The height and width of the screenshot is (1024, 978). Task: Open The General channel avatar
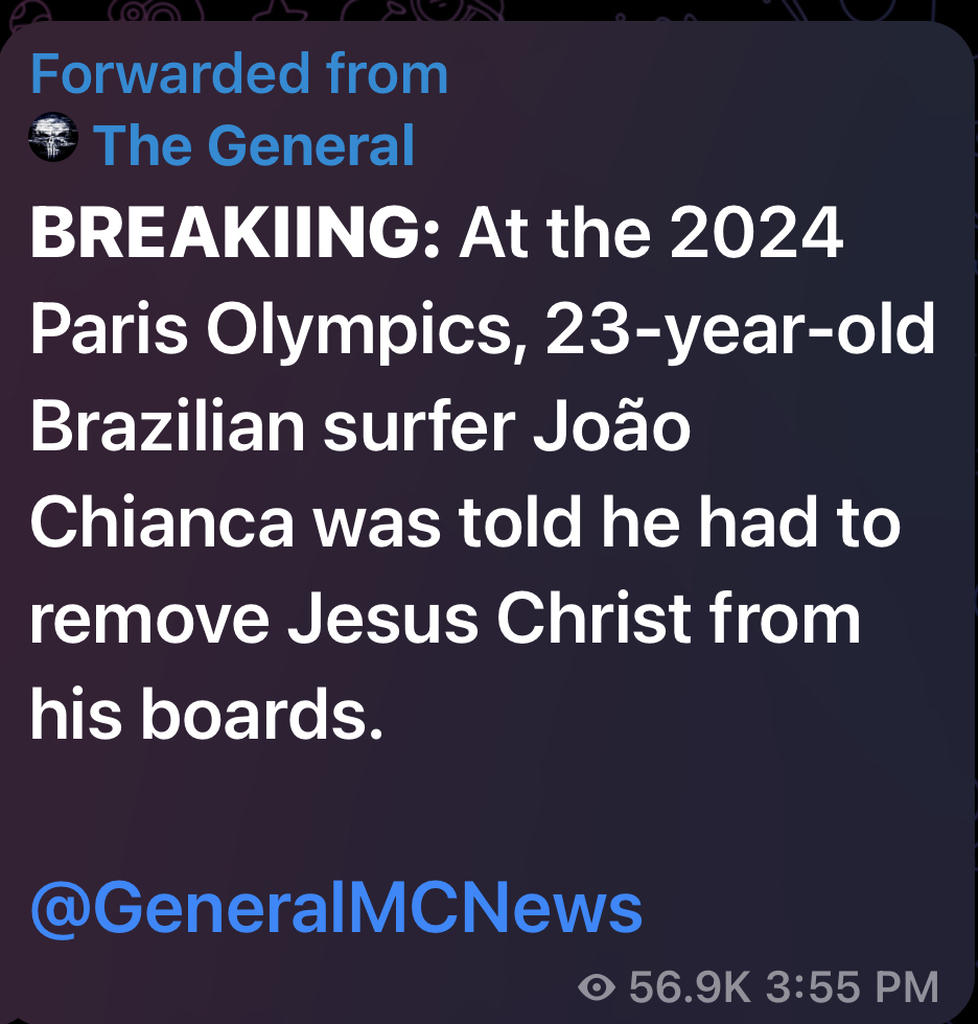[54, 137]
